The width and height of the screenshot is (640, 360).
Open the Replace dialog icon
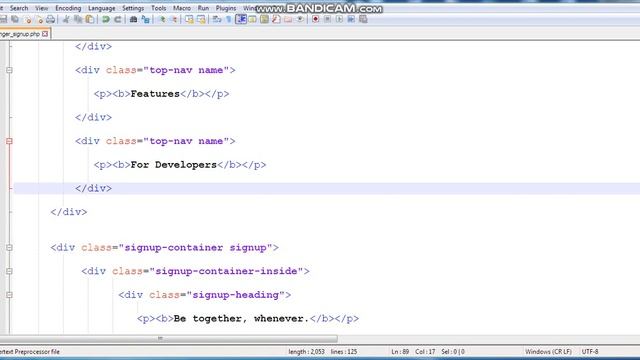[x=145, y=19]
